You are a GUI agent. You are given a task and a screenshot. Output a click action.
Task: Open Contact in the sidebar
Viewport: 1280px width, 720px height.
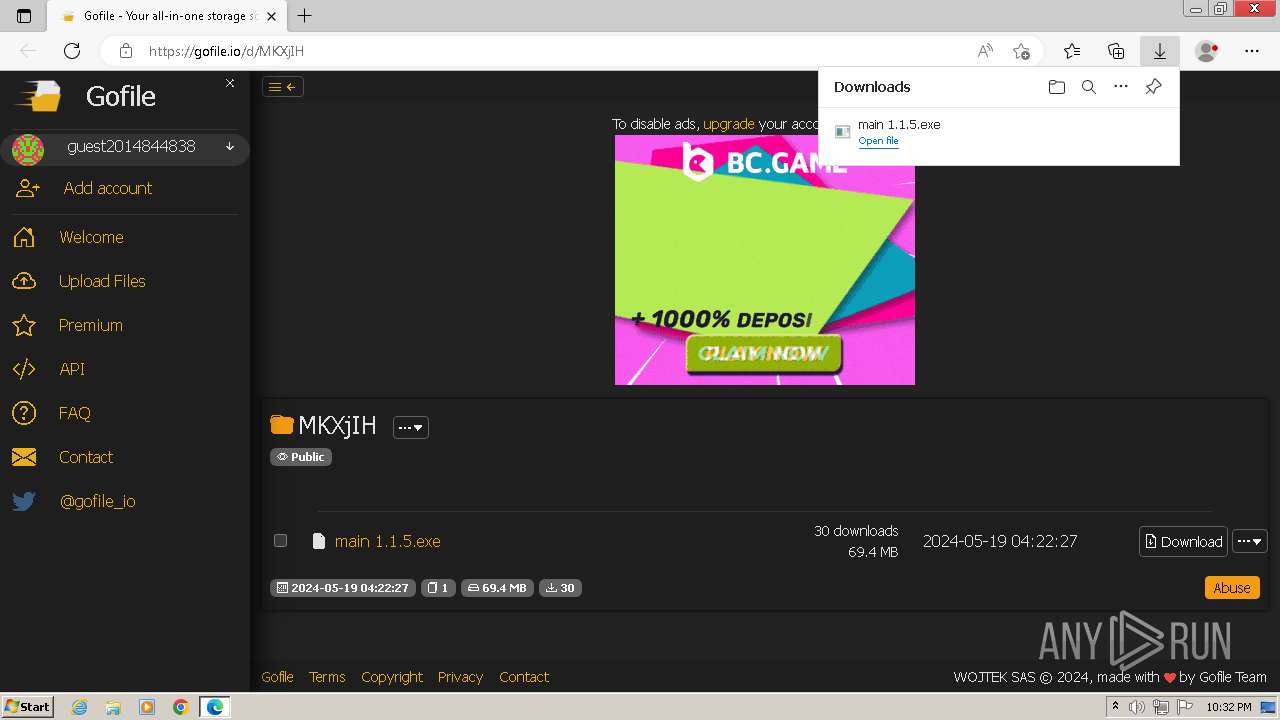click(x=86, y=457)
